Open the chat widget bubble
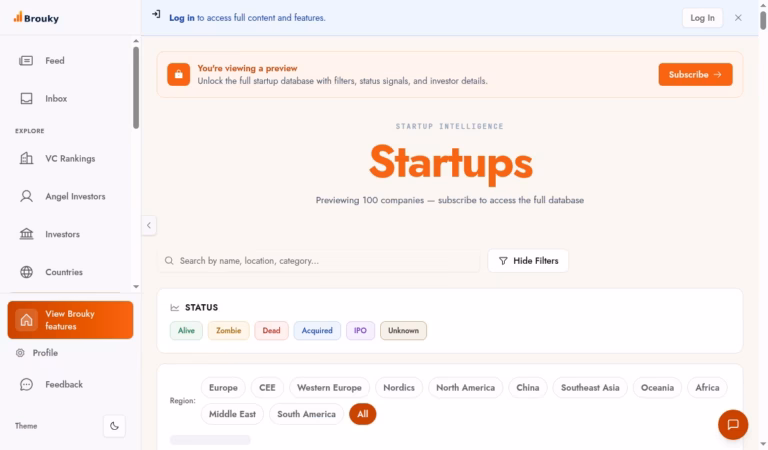Screen dimensions: 768x450 click(x=733, y=425)
